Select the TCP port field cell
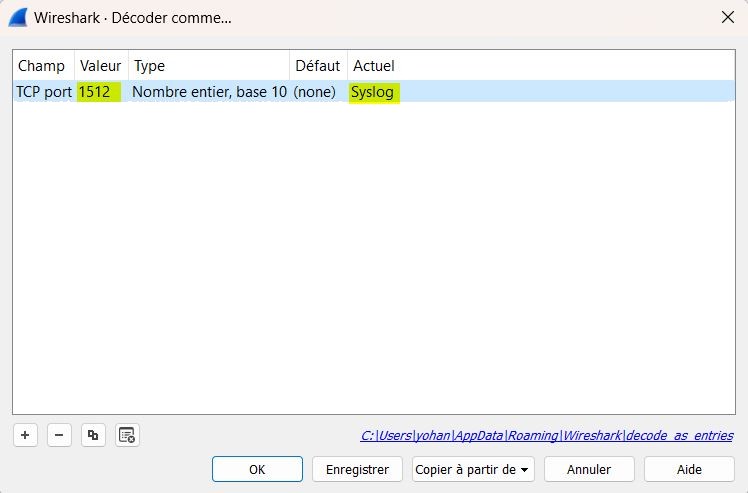The image size is (748, 493). [44, 92]
